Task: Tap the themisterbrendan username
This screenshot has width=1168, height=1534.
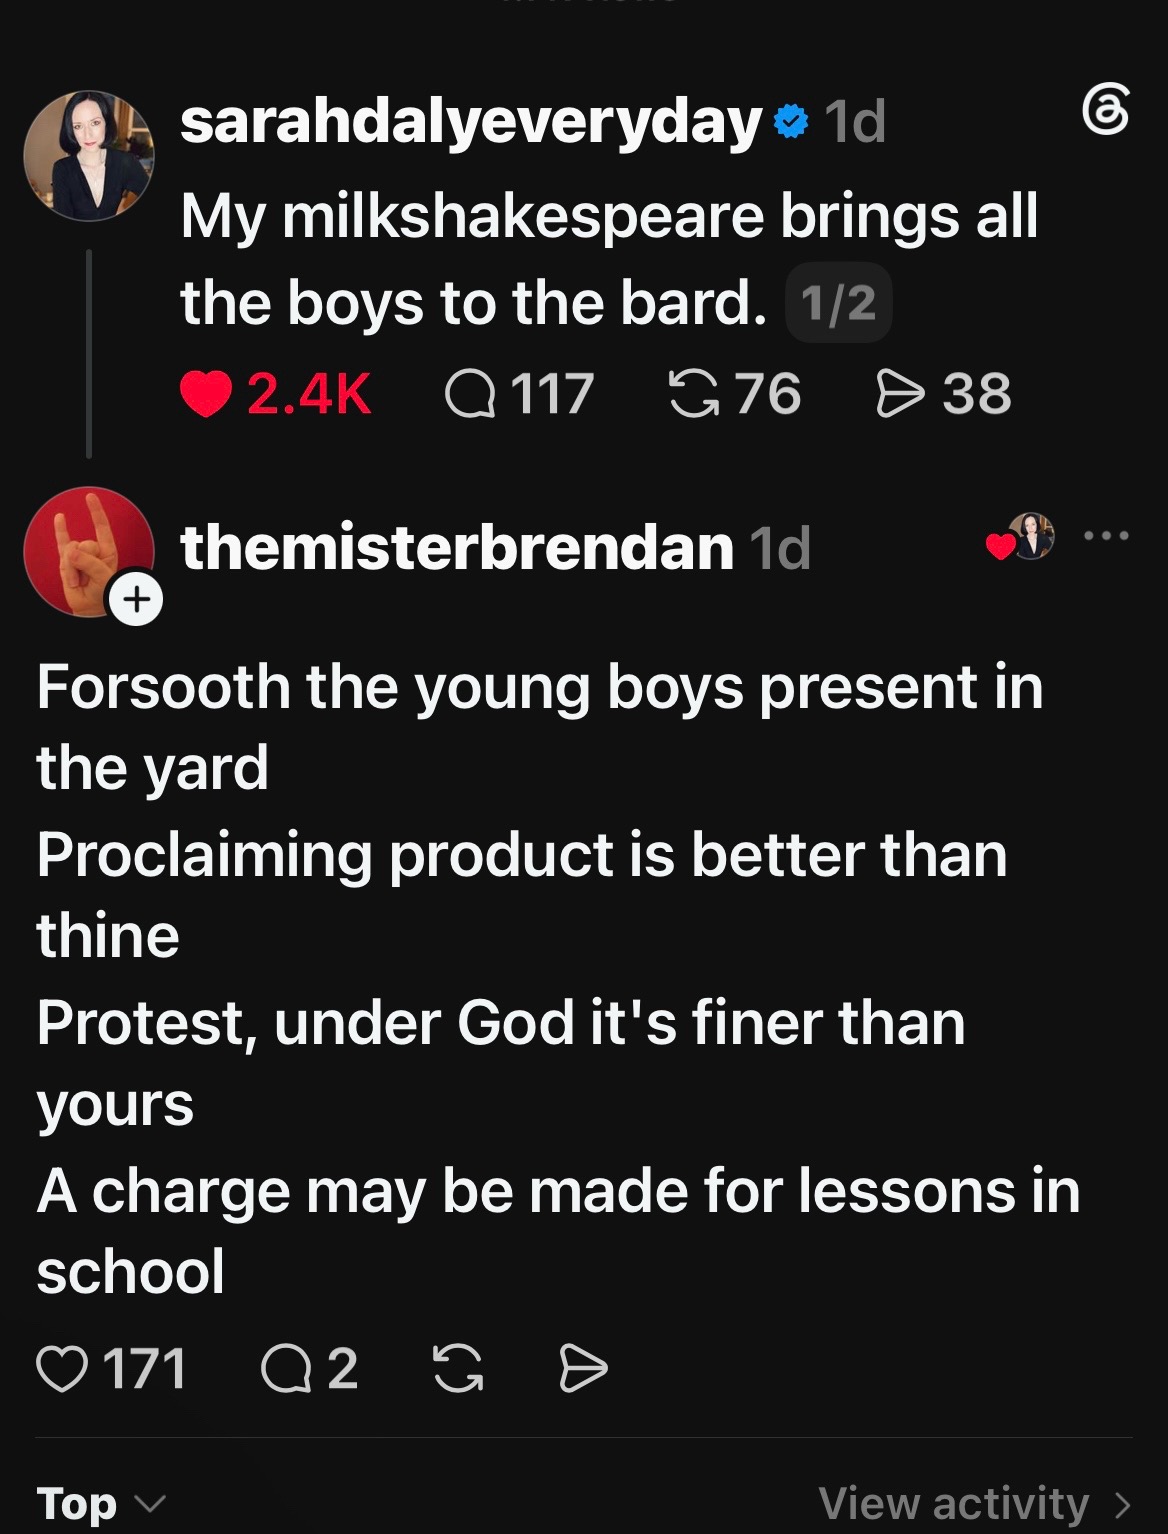Action: click(457, 548)
